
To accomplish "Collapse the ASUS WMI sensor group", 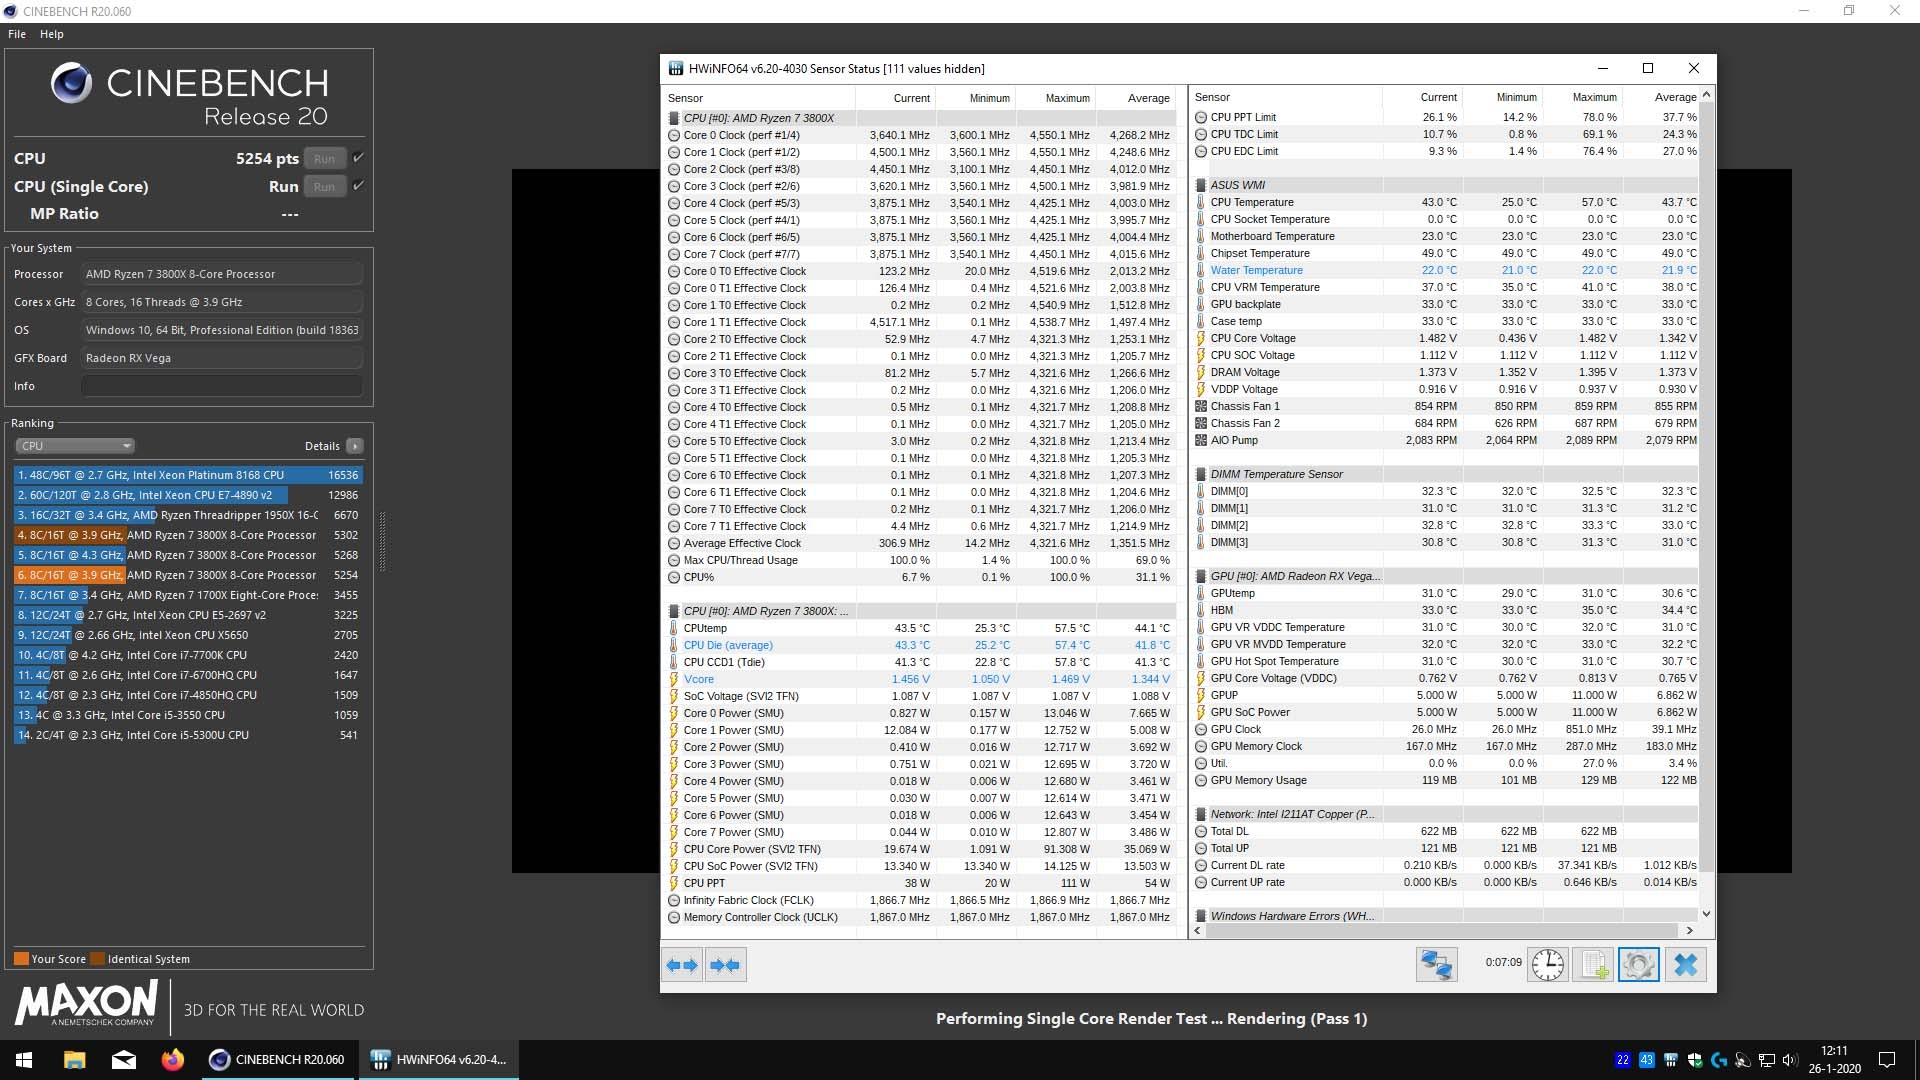I will (1201, 185).
